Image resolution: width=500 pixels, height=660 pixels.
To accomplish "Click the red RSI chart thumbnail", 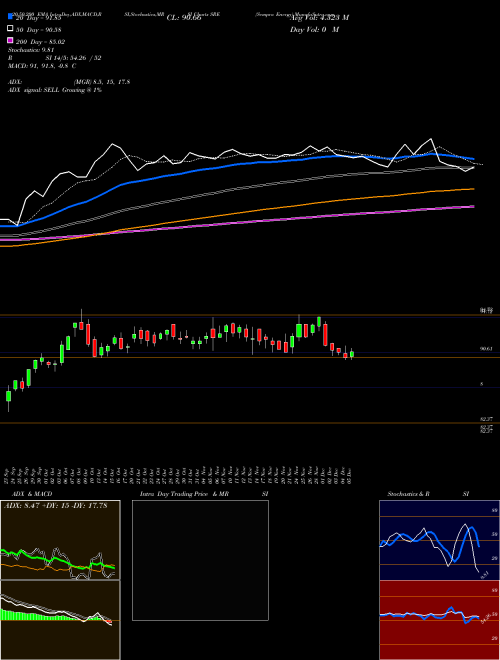I will pyautogui.click(x=439, y=620).
